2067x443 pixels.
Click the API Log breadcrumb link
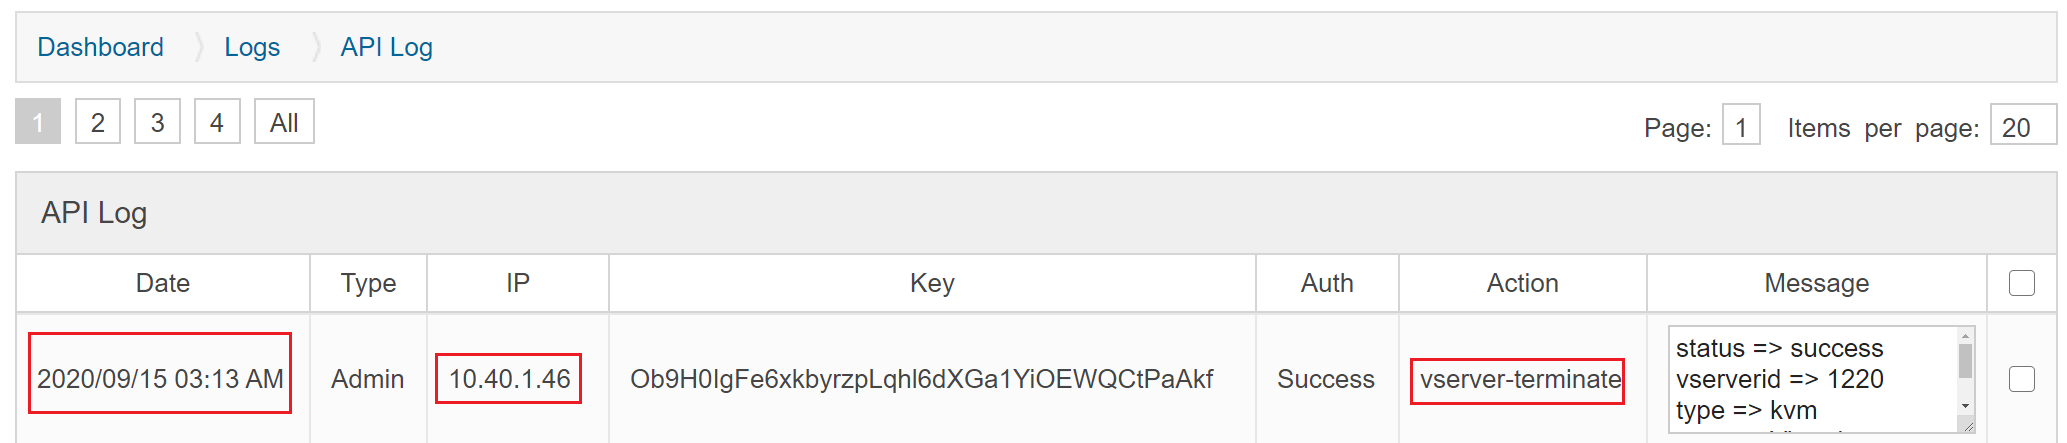tap(386, 47)
